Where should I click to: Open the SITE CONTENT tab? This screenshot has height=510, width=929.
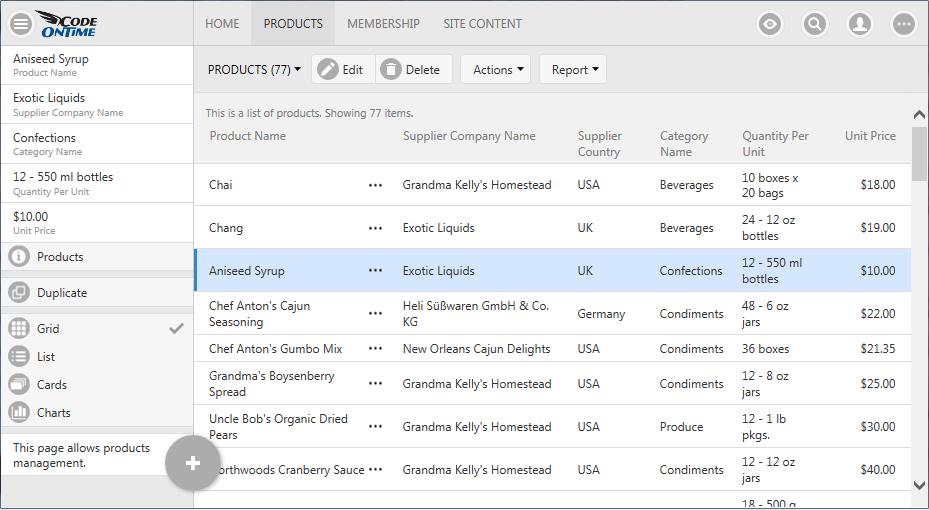tap(483, 24)
